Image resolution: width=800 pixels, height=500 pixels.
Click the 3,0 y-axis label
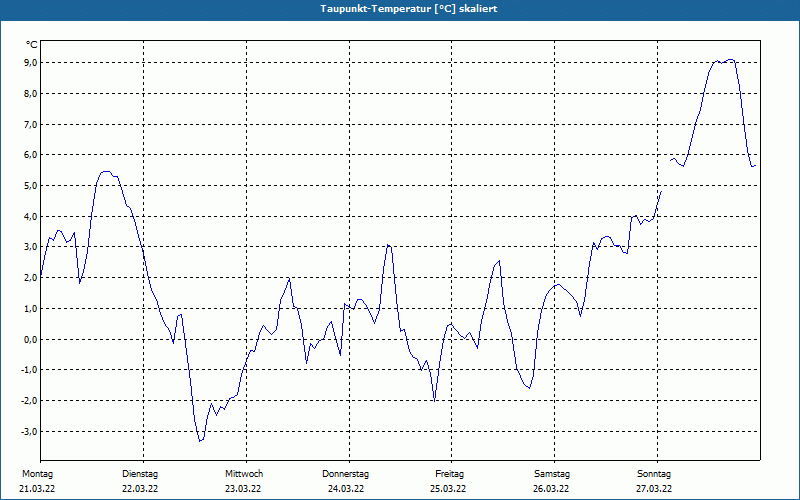[31, 247]
